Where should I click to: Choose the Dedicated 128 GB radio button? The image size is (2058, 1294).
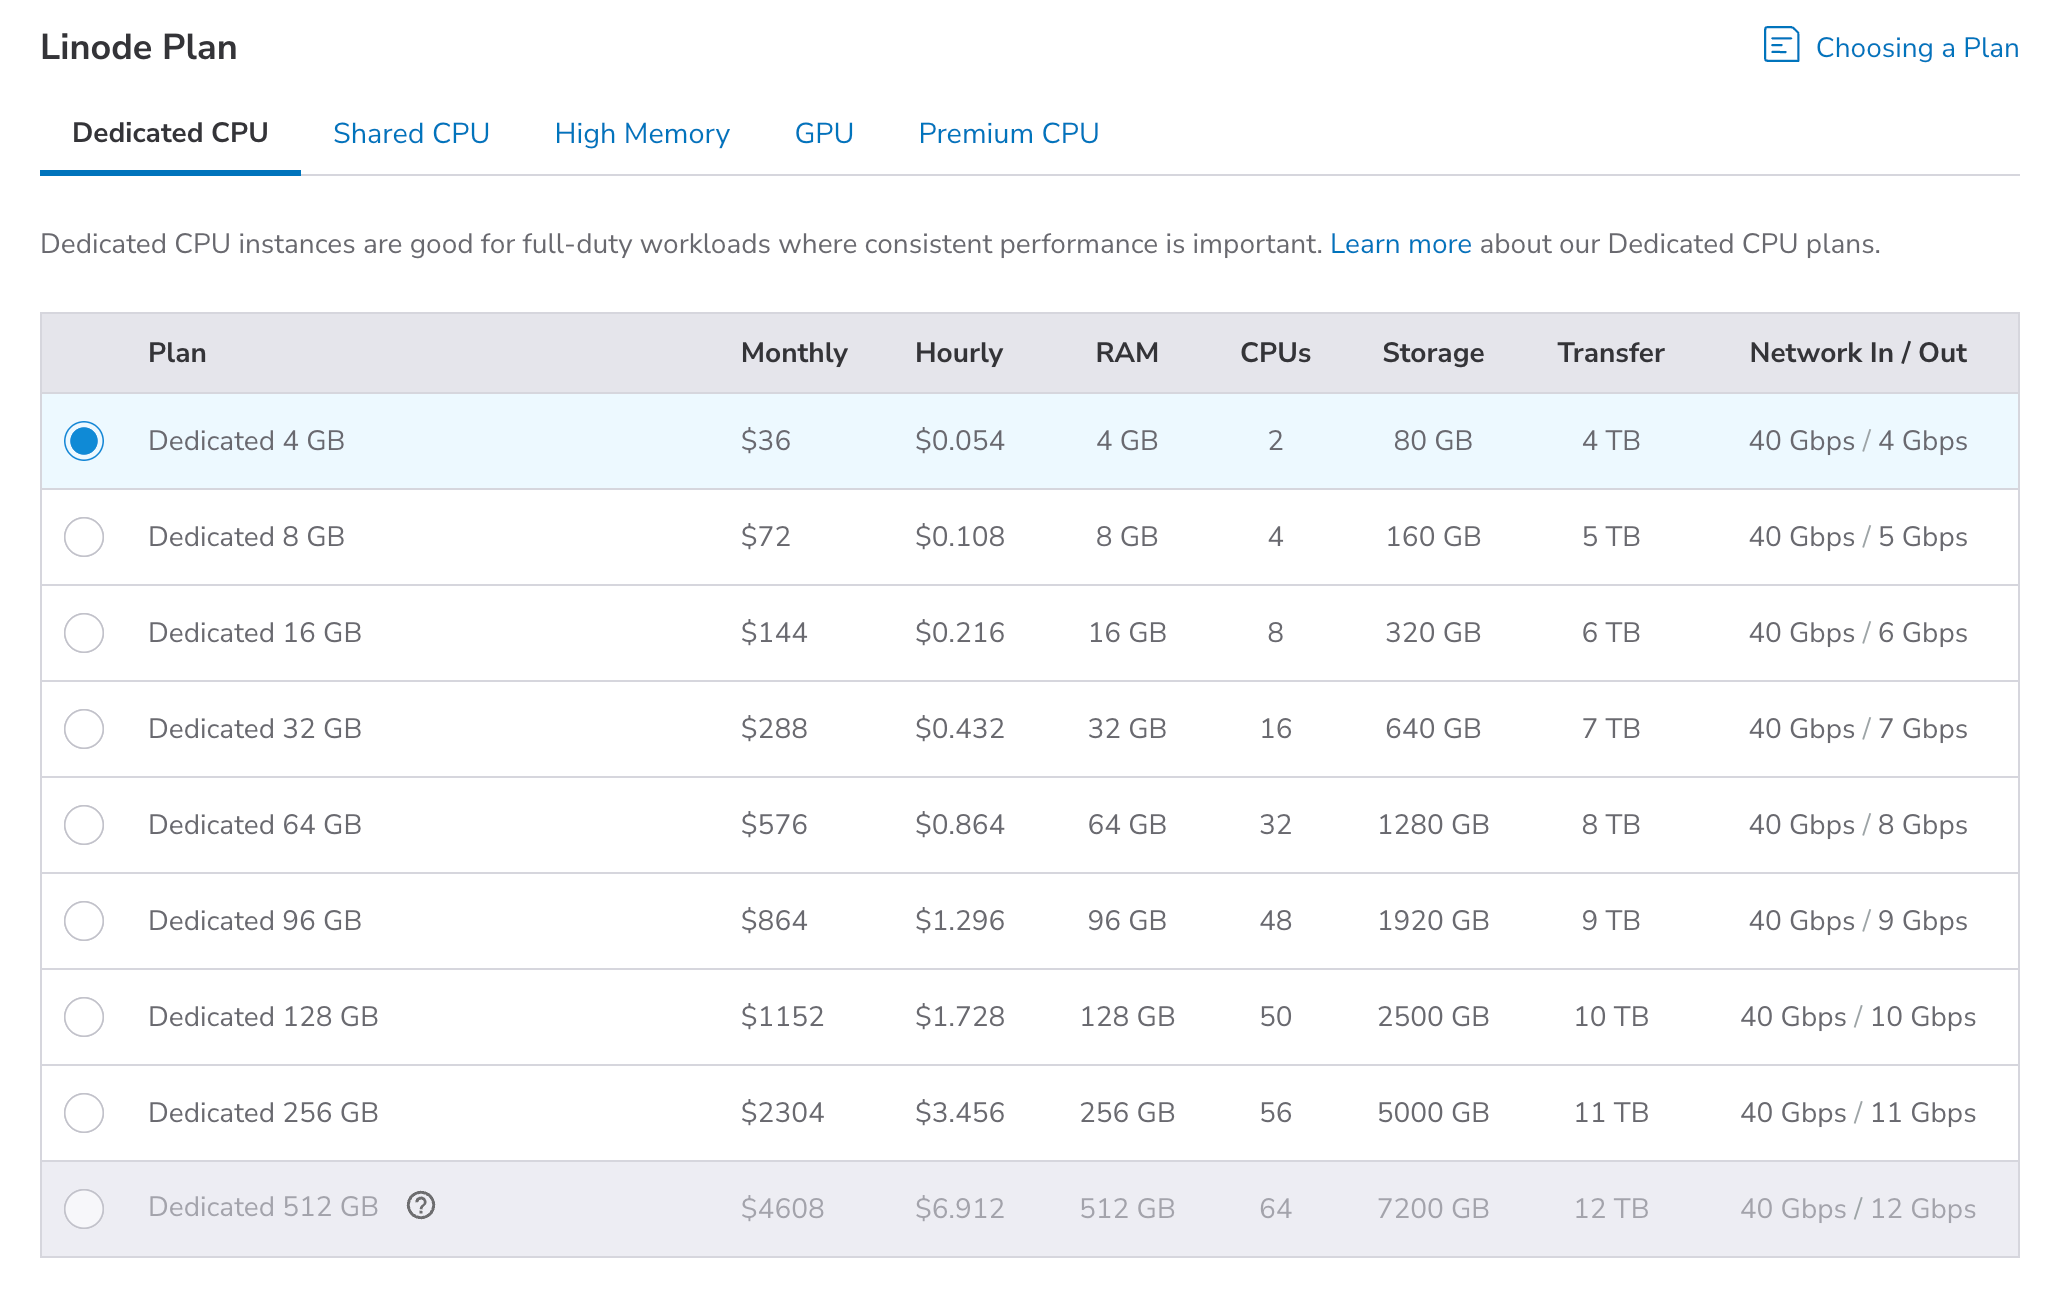(84, 1017)
